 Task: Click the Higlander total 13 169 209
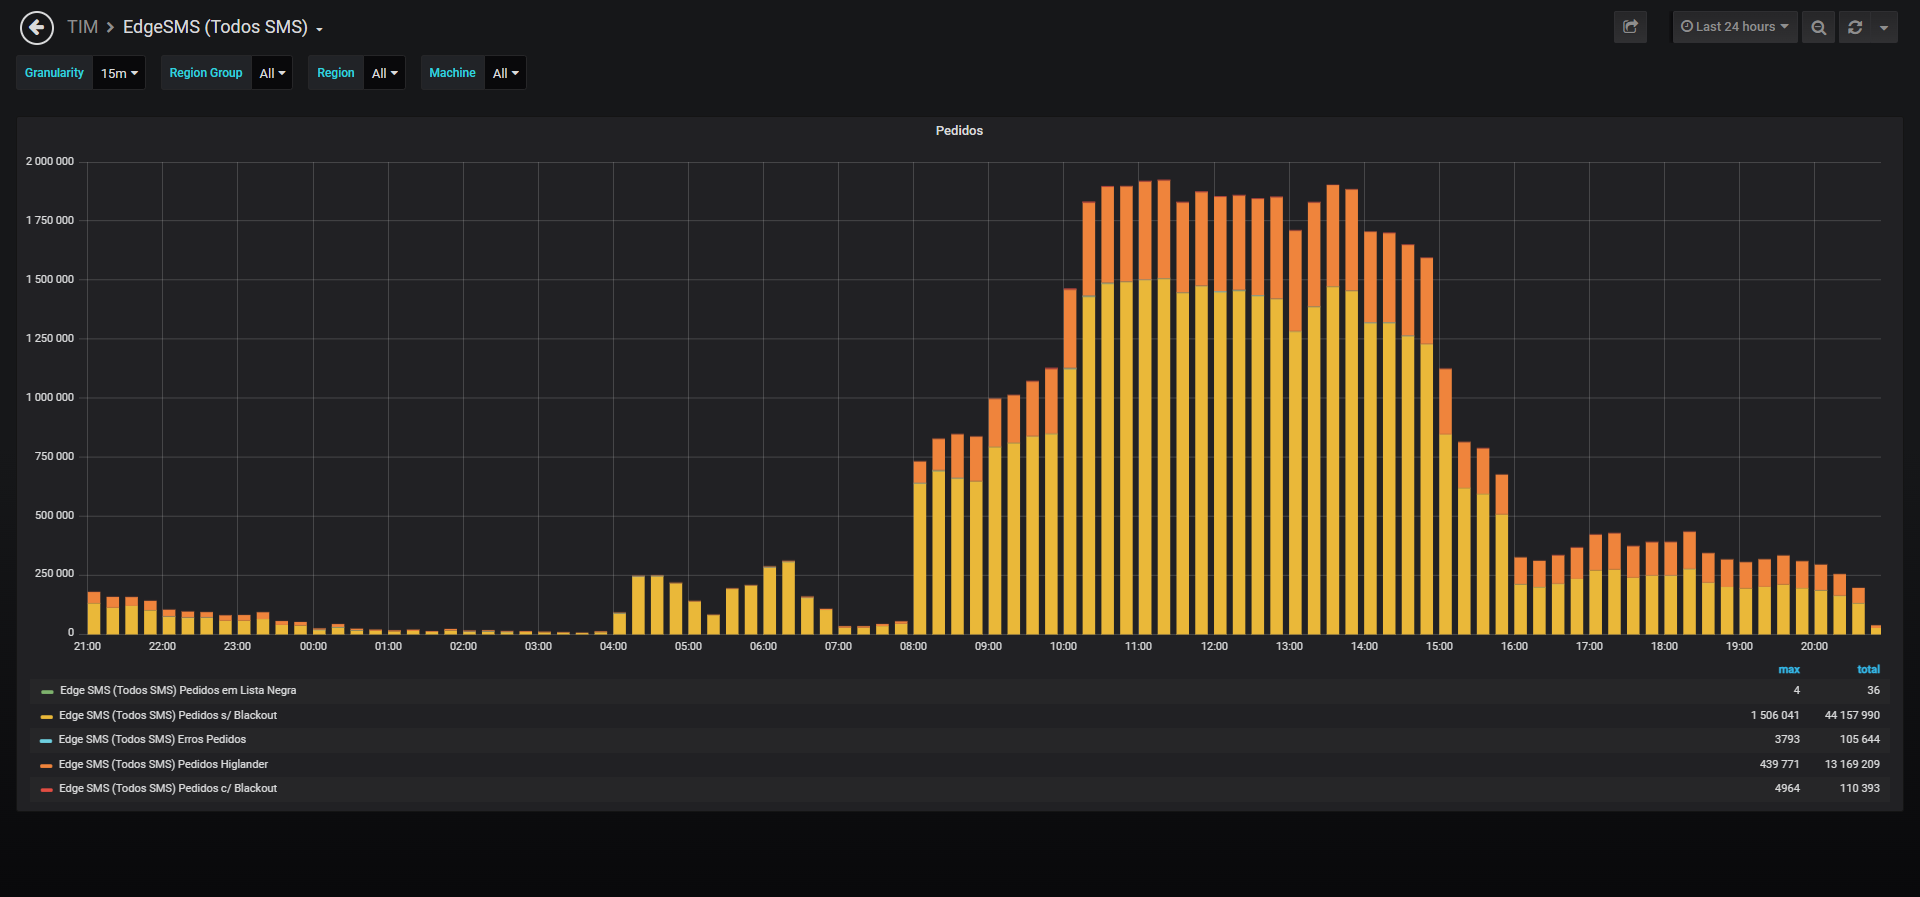(1852, 764)
